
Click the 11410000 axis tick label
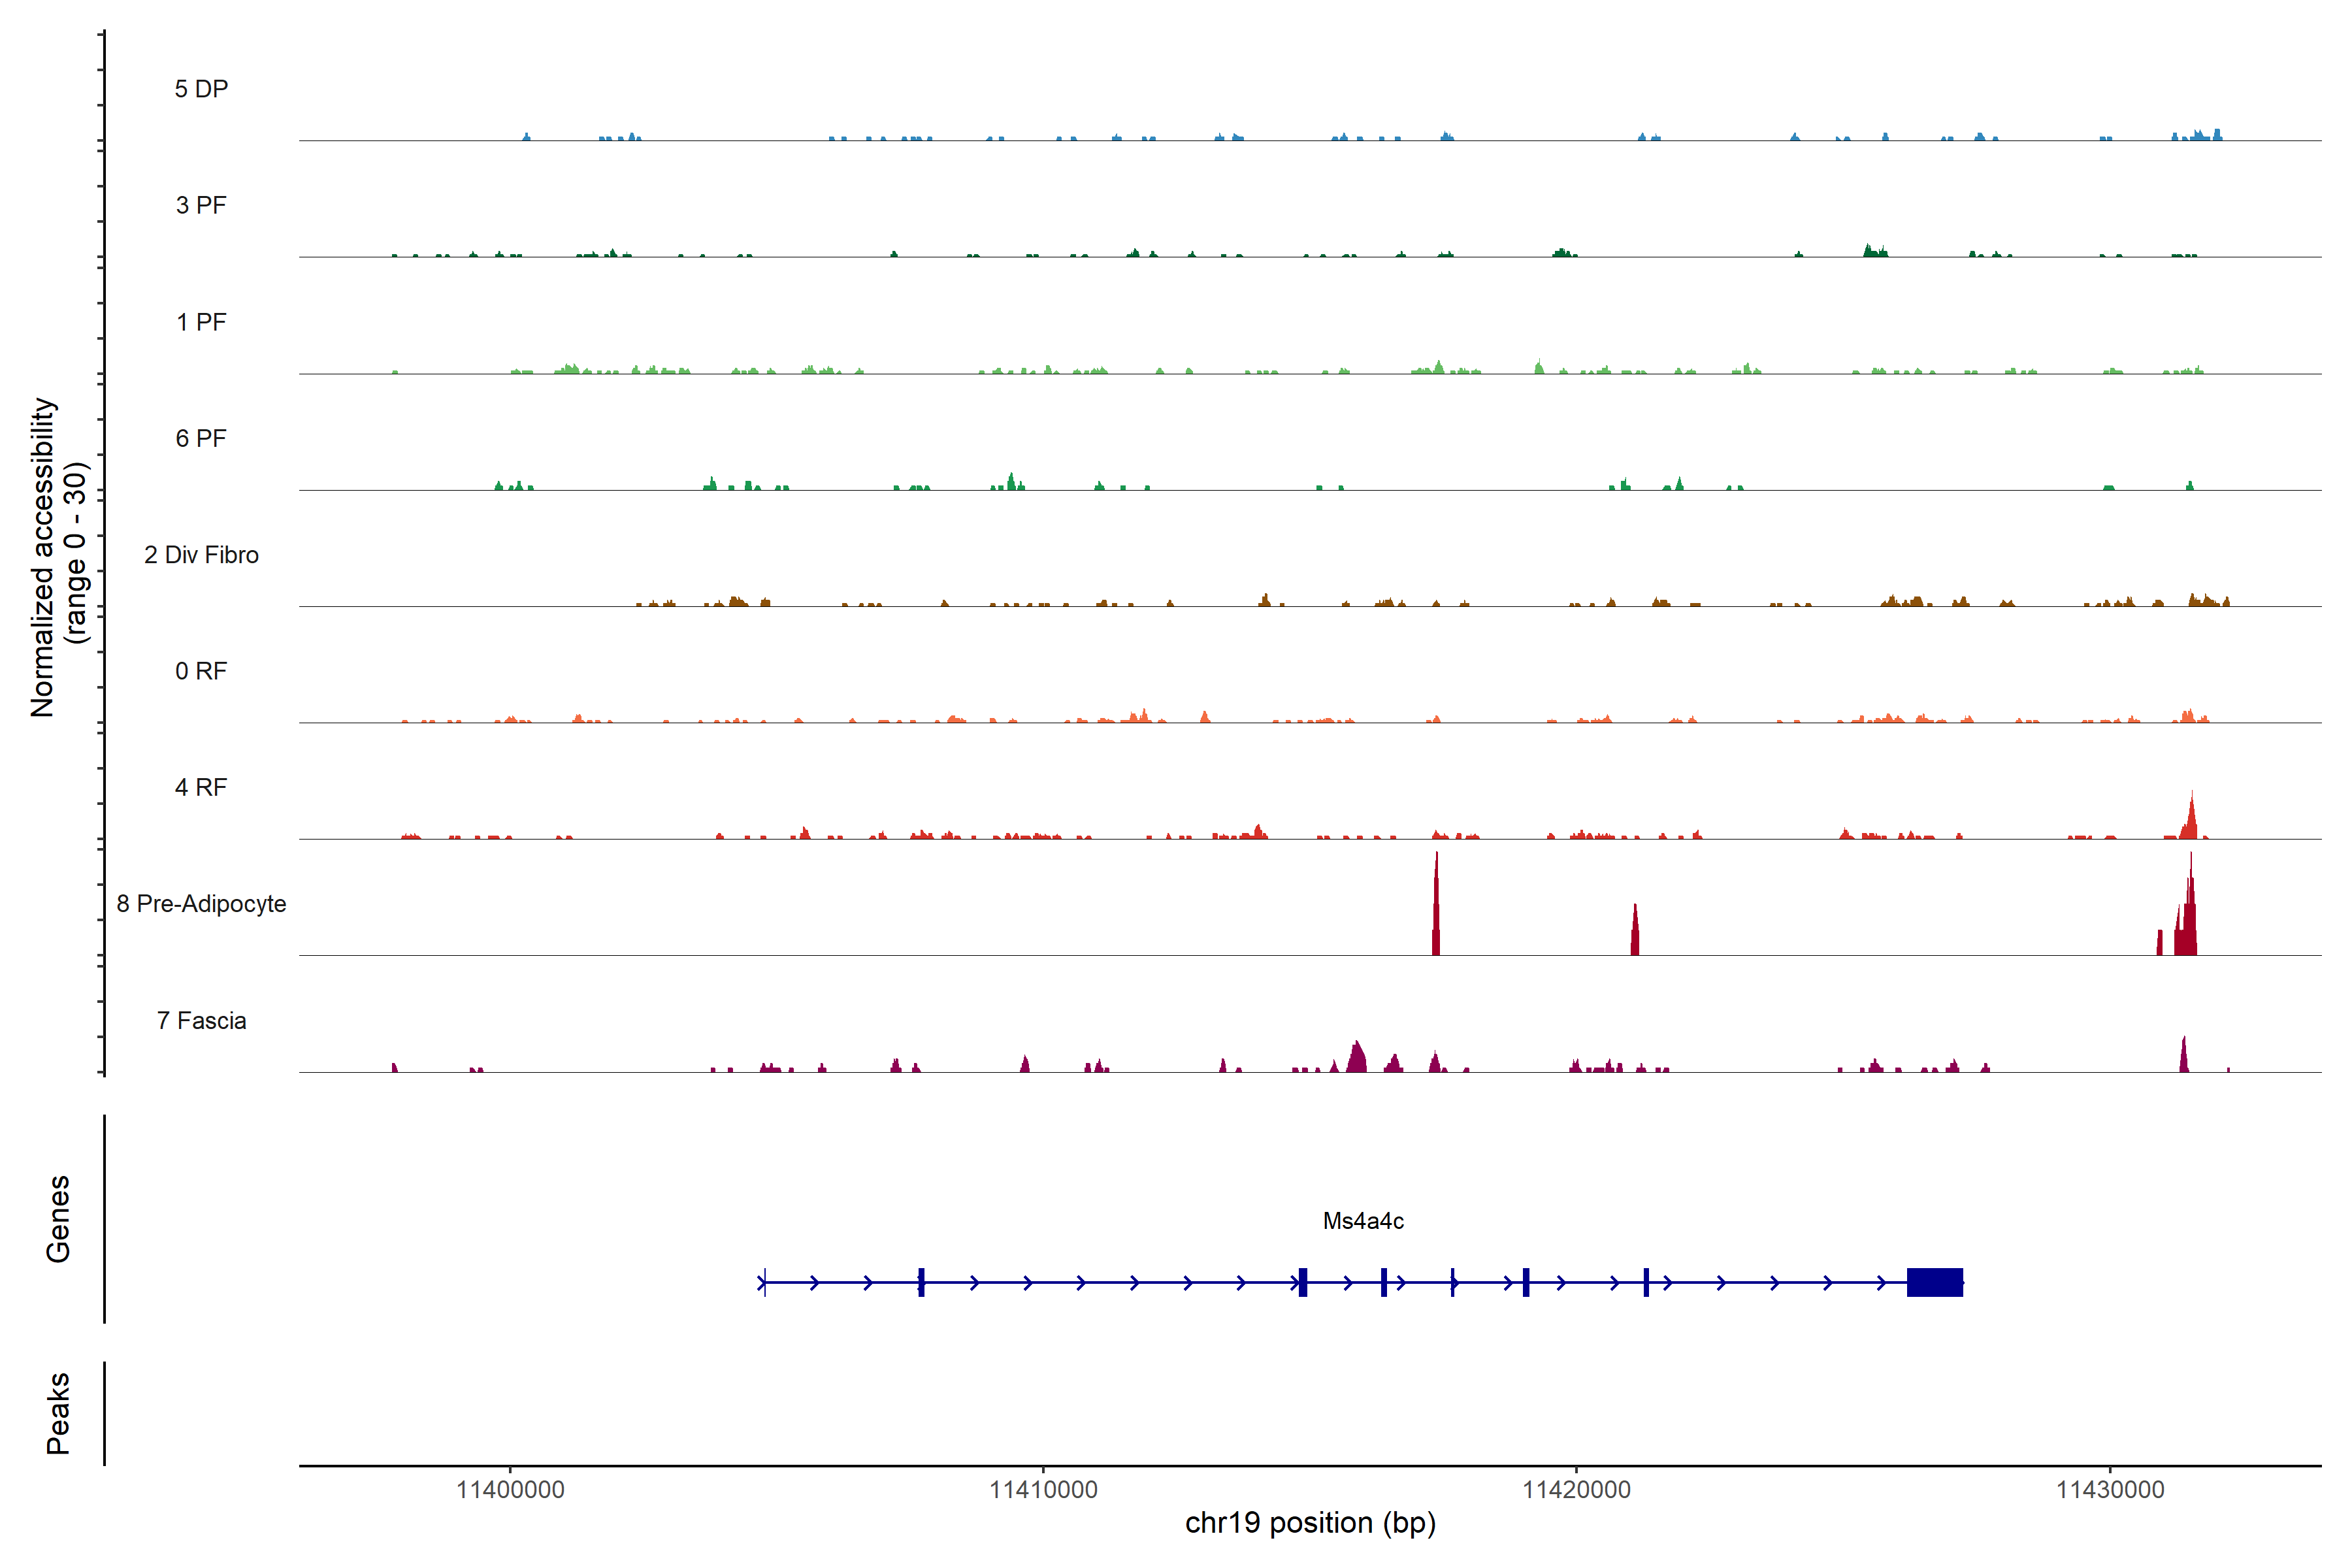pos(1043,1490)
